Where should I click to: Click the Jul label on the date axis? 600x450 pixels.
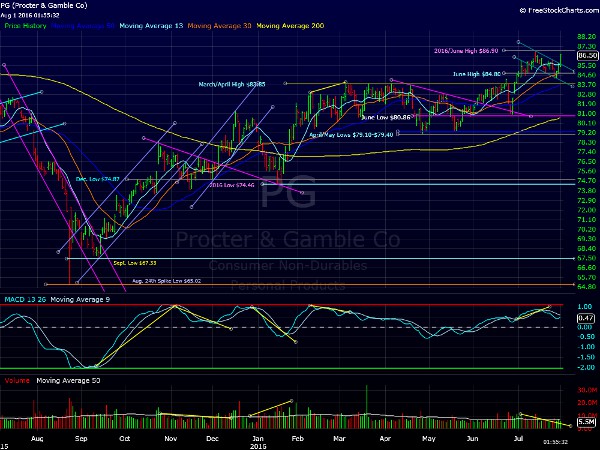[518, 439]
